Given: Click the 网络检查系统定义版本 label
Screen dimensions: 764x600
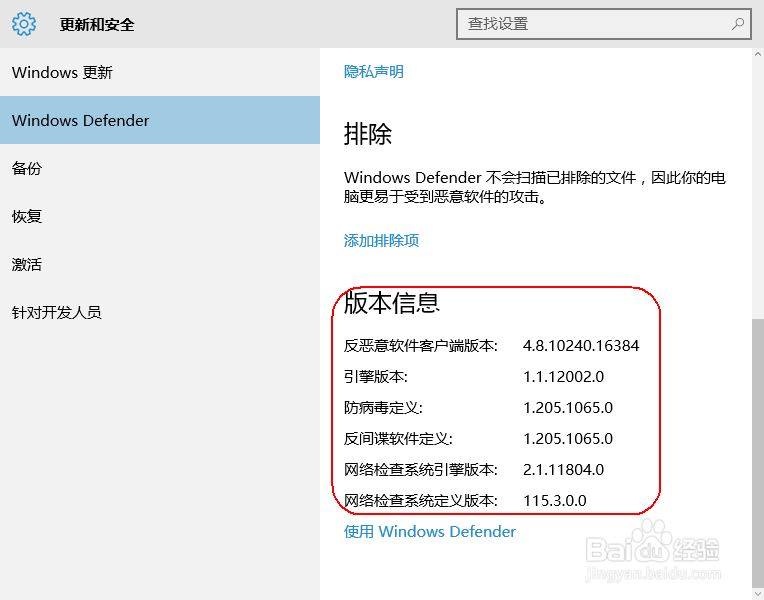Looking at the screenshot, I should [x=420, y=501].
